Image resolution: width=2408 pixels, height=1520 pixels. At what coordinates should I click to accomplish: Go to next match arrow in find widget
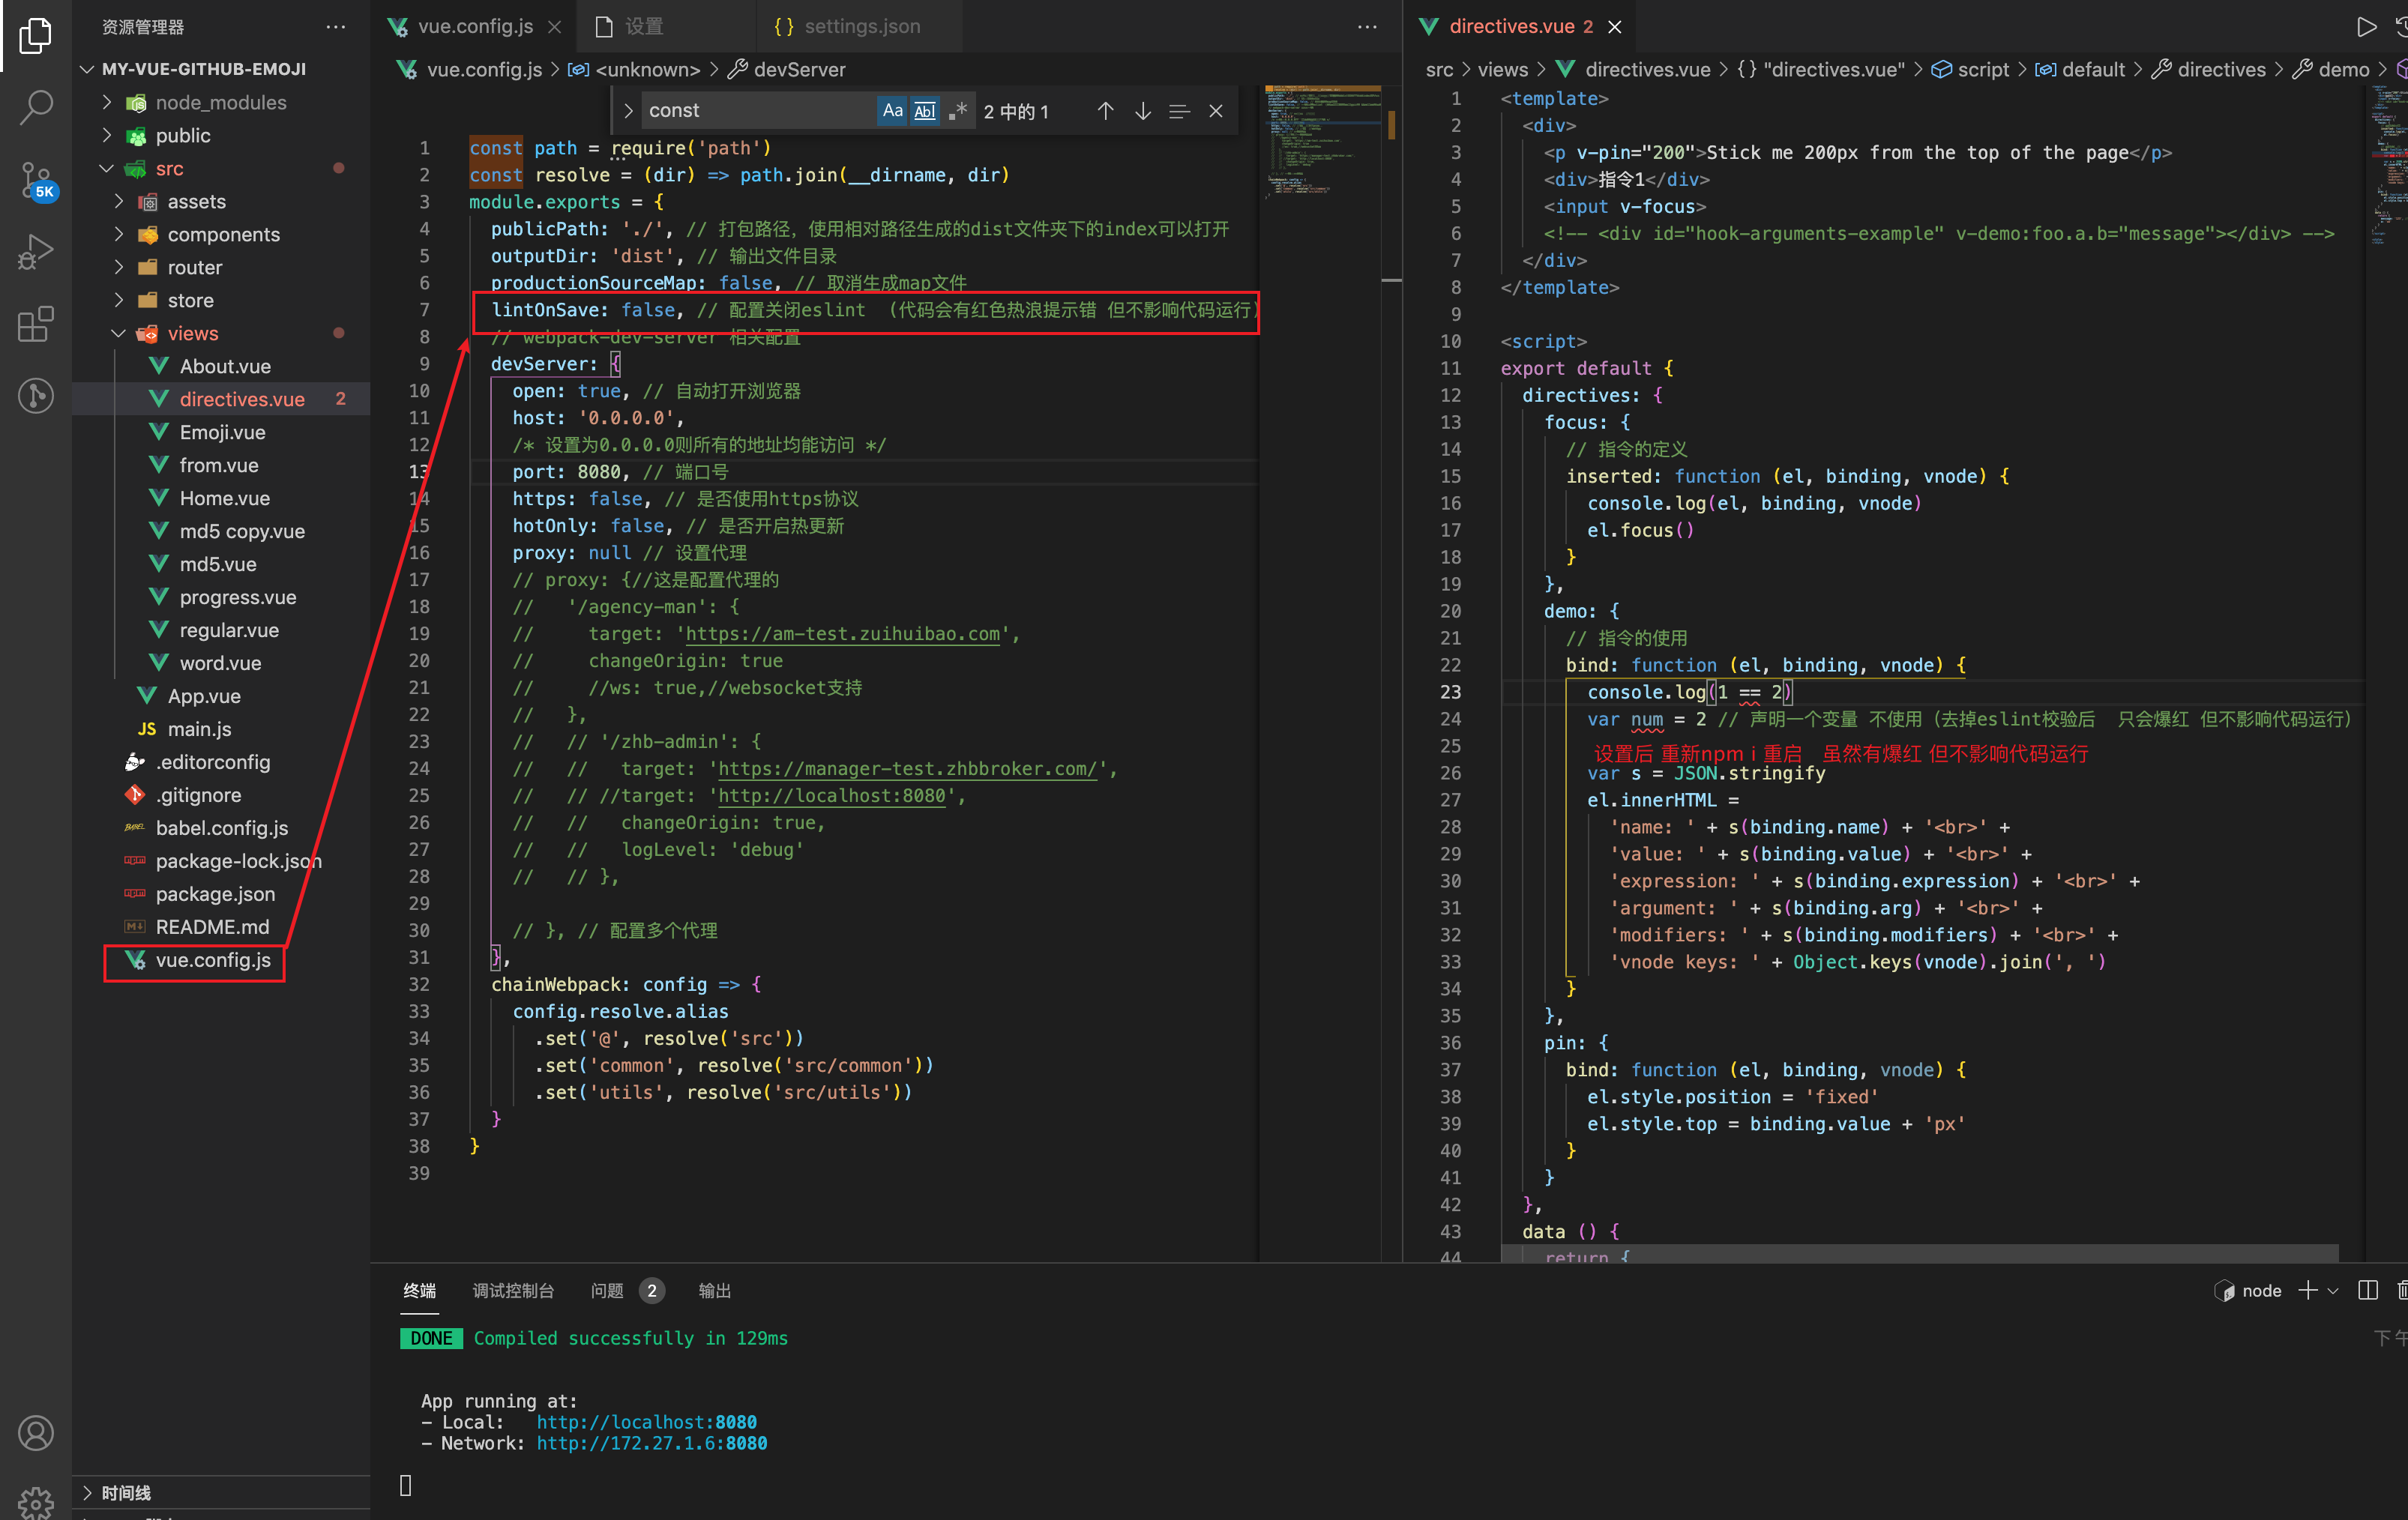[x=1142, y=111]
